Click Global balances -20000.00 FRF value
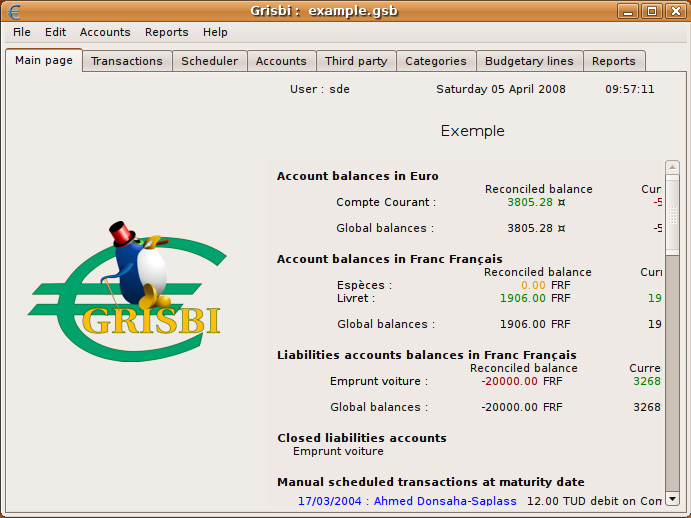 click(522, 407)
